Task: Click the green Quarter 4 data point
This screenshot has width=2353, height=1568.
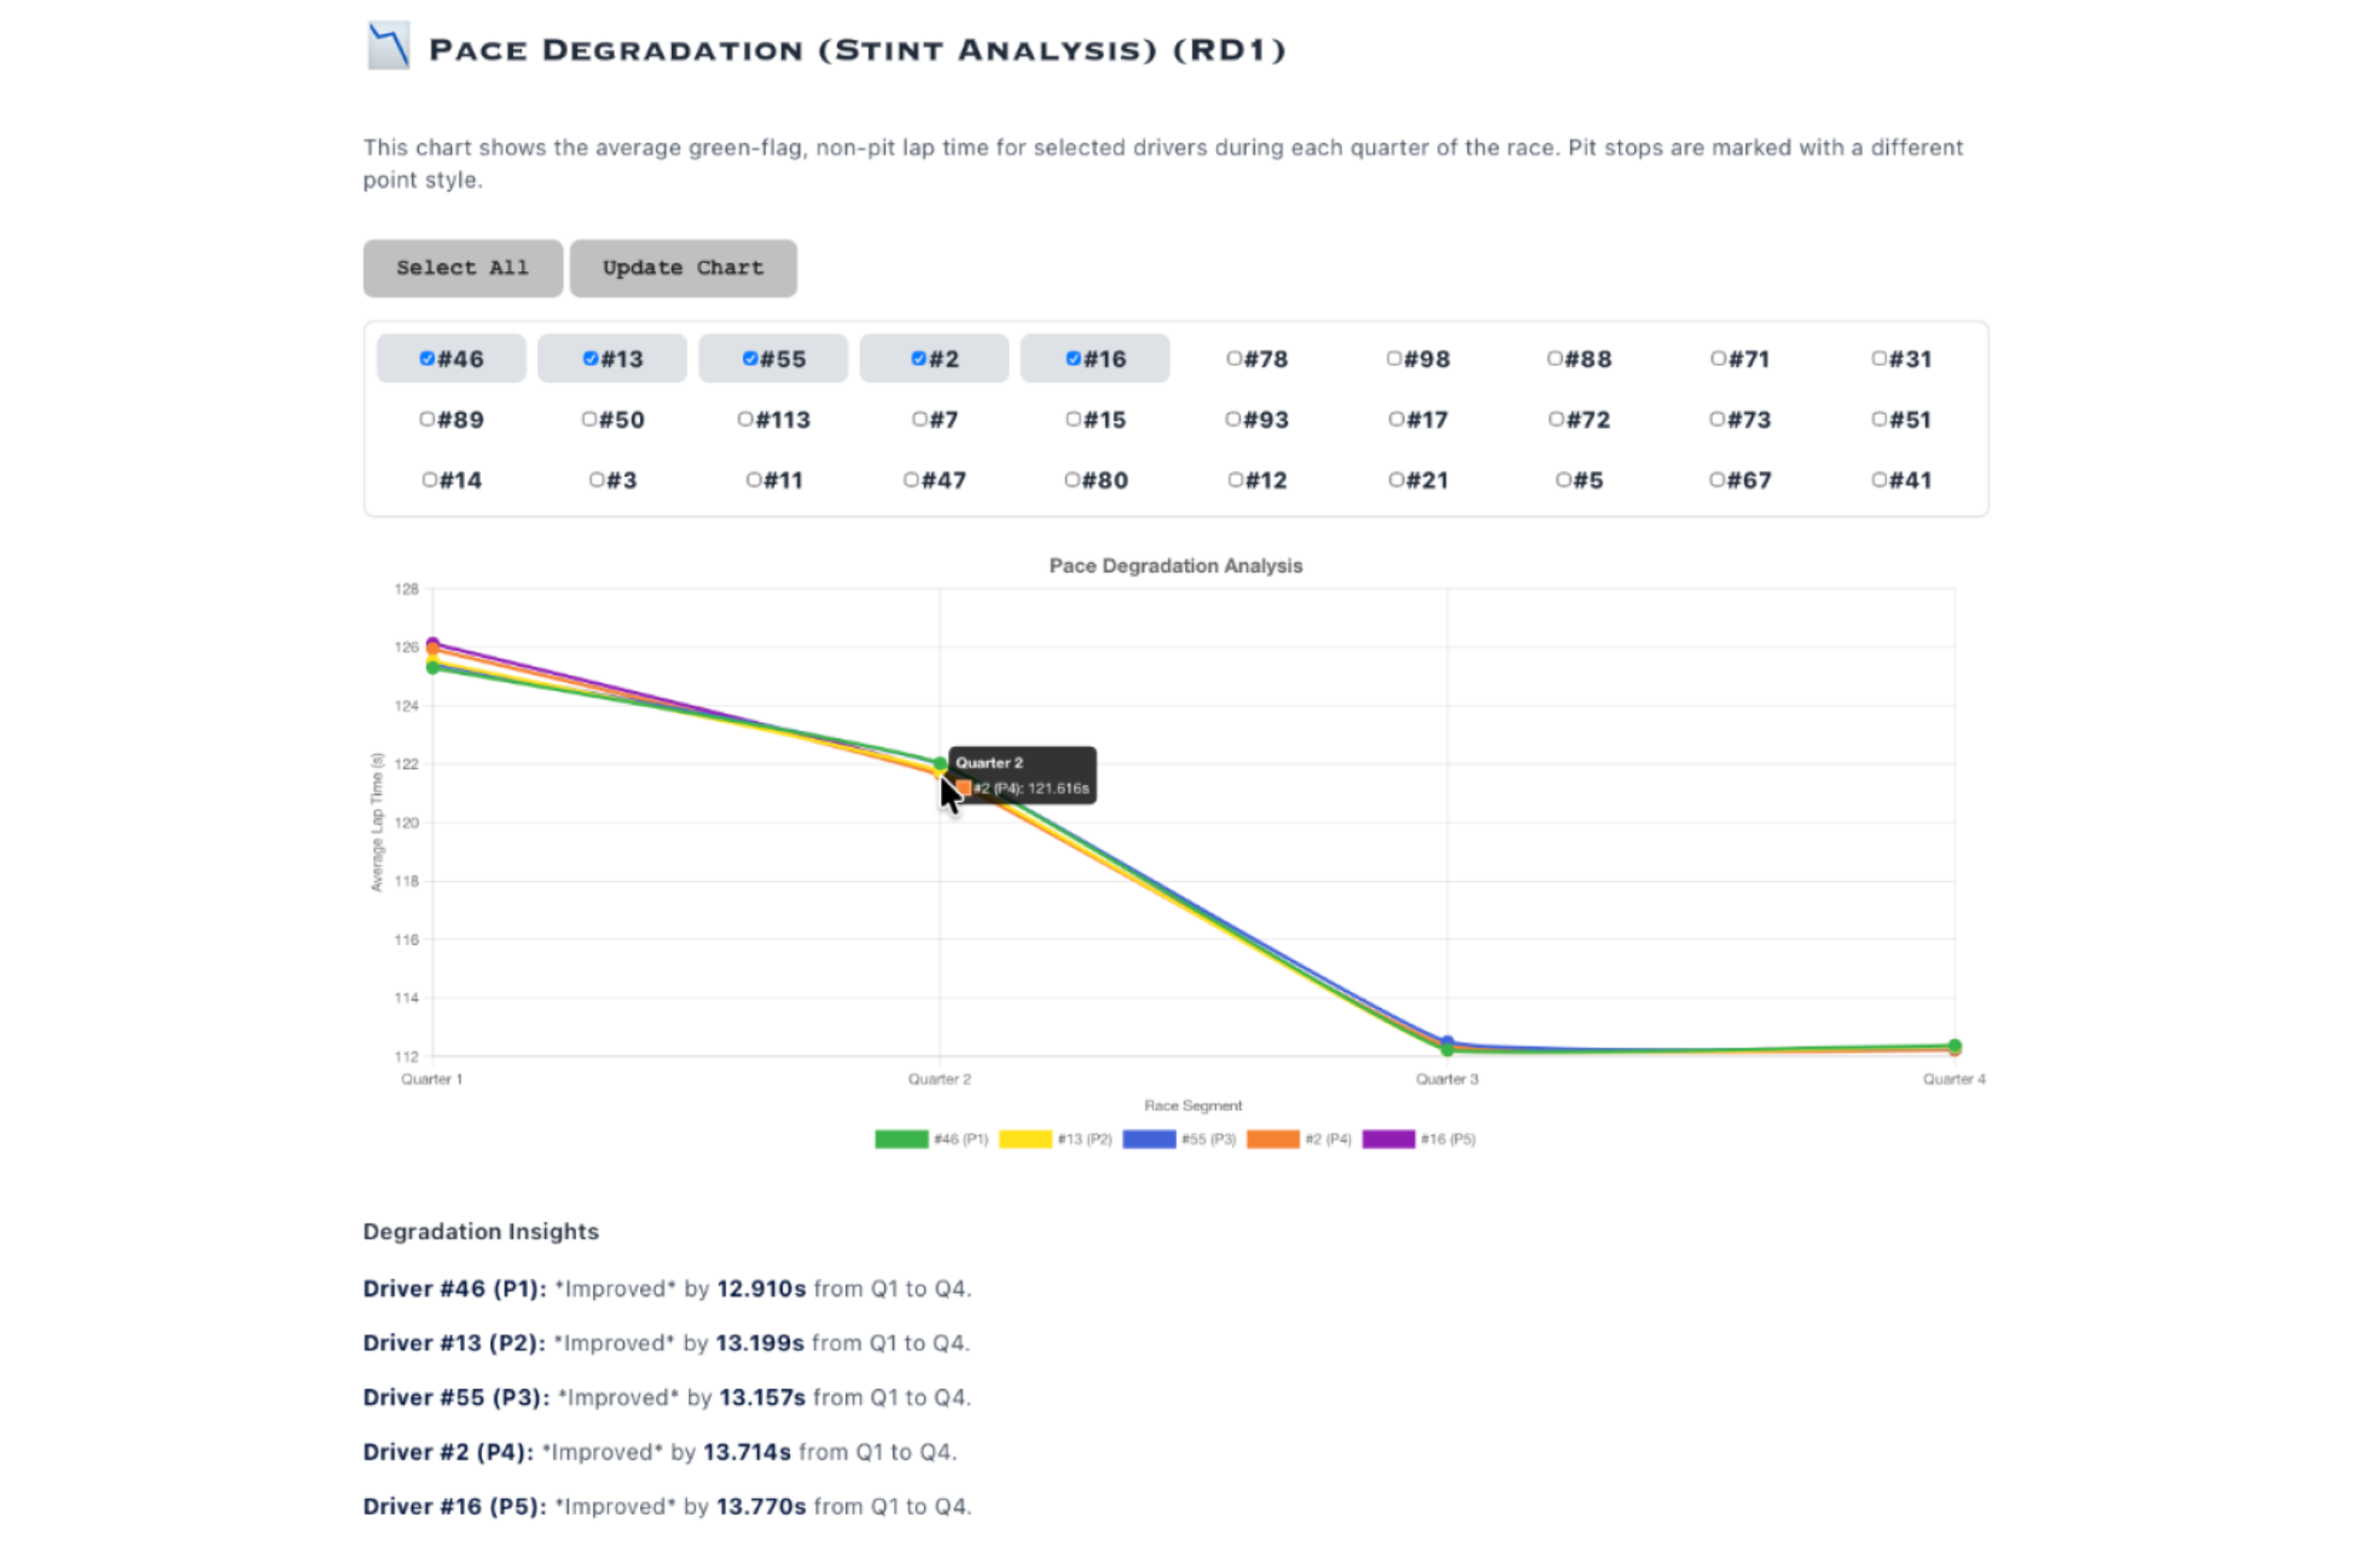Action: coord(1954,1046)
